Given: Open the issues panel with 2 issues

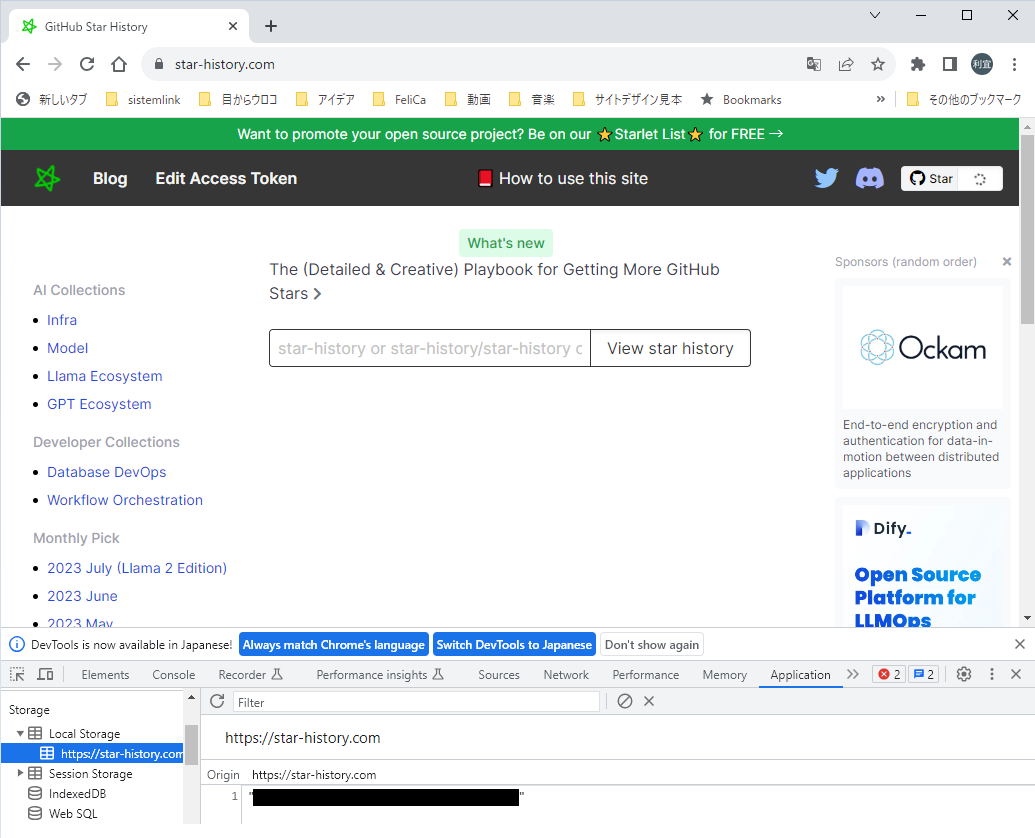Looking at the screenshot, I should tap(923, 674).
